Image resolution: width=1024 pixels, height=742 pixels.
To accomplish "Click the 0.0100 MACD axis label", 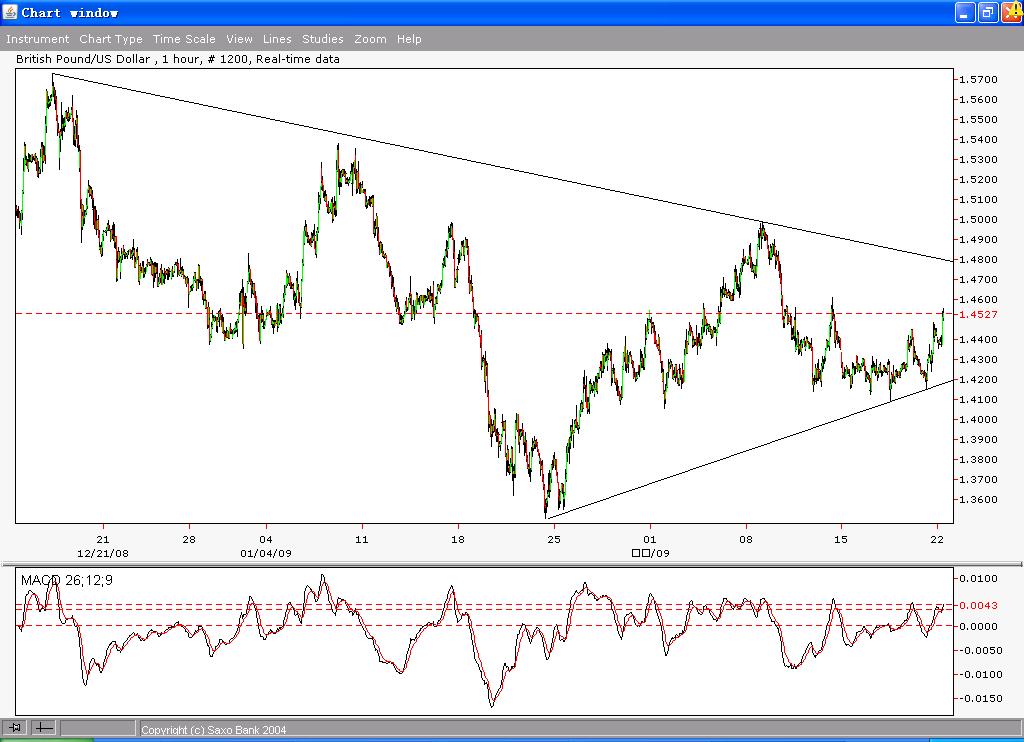I will [978, 579].
